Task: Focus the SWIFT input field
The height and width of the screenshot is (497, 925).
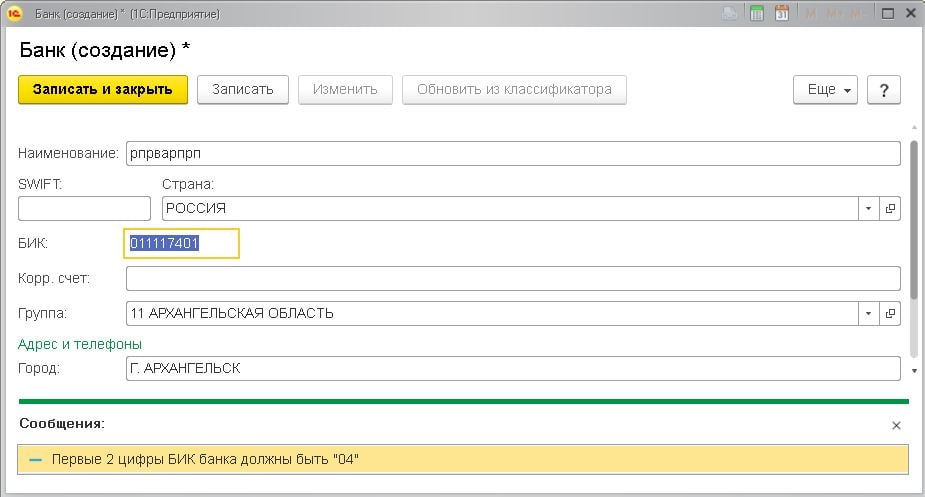Action: pos(84,208)
